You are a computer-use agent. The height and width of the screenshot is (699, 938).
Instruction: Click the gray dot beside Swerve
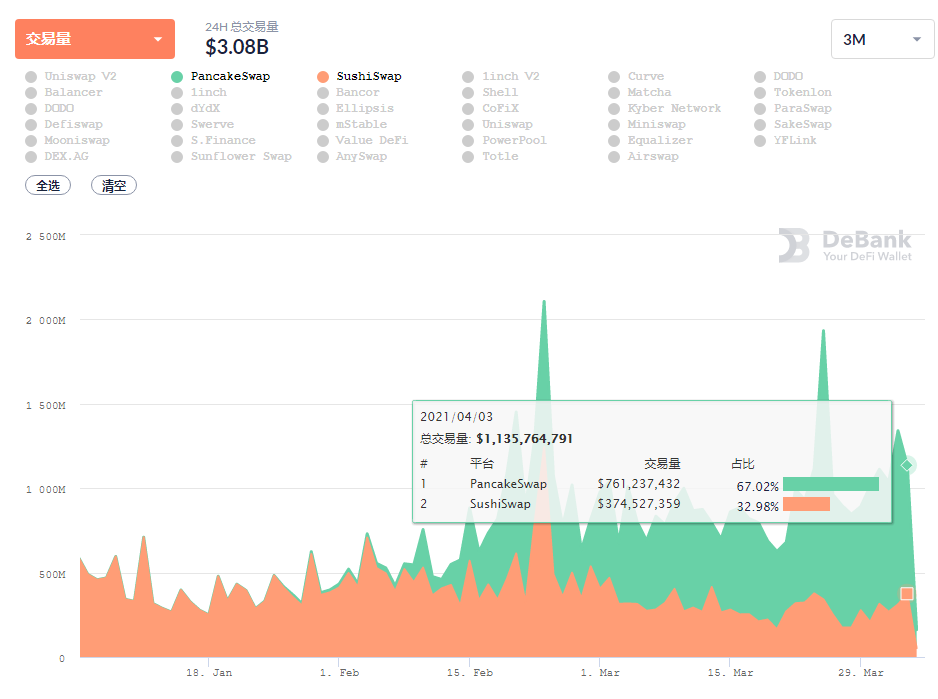click(176, 124)
